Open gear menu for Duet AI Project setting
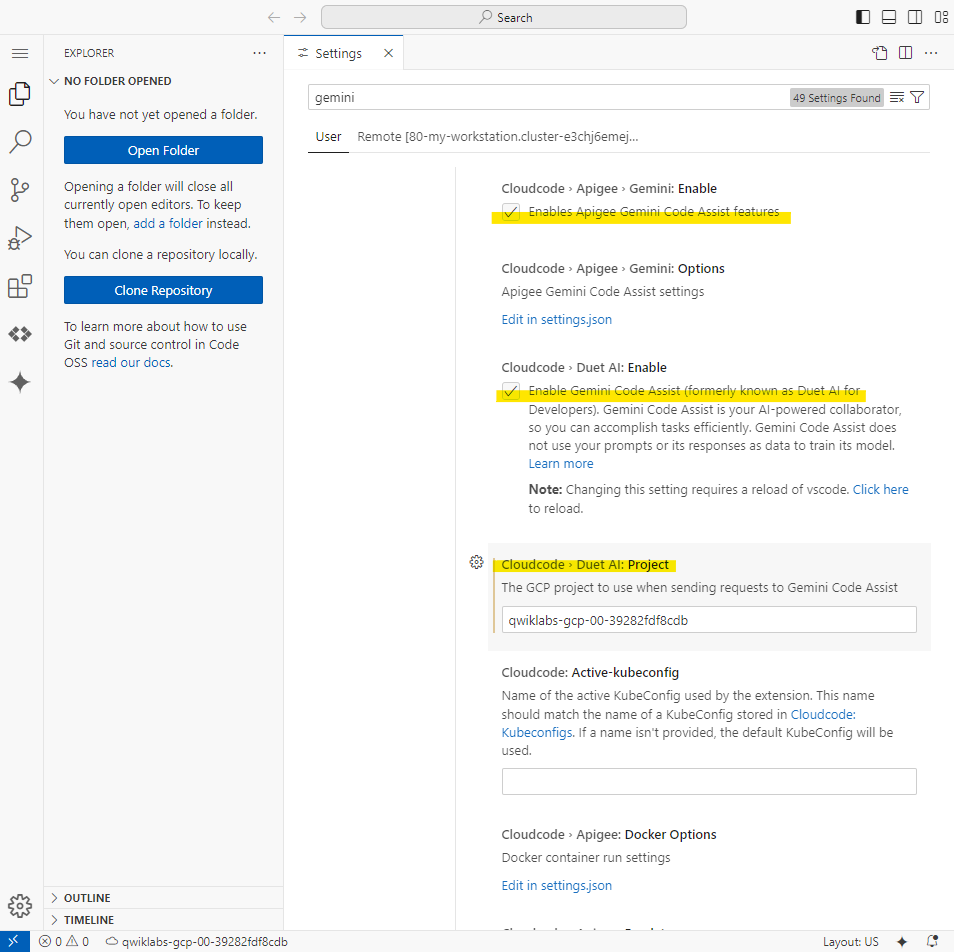Screen dimensions: 954x952 476,562
